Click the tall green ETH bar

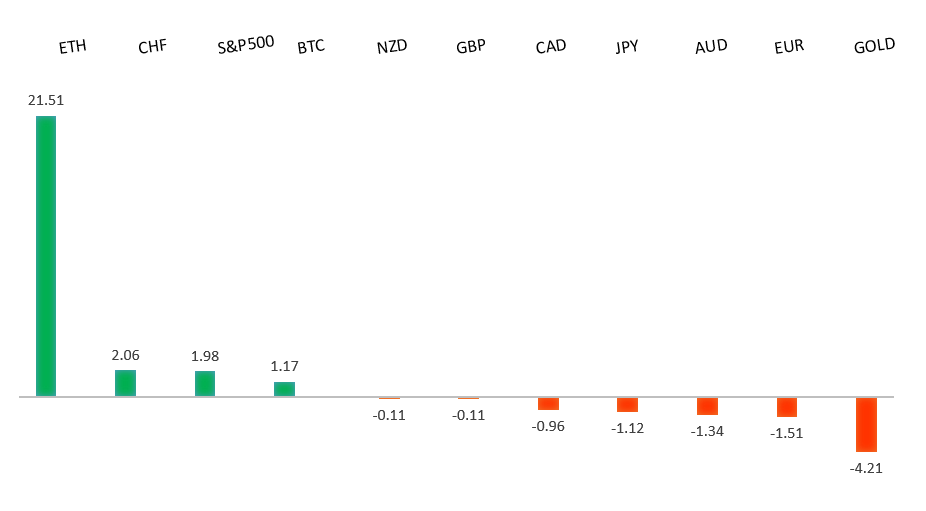(x=46, y=256)
